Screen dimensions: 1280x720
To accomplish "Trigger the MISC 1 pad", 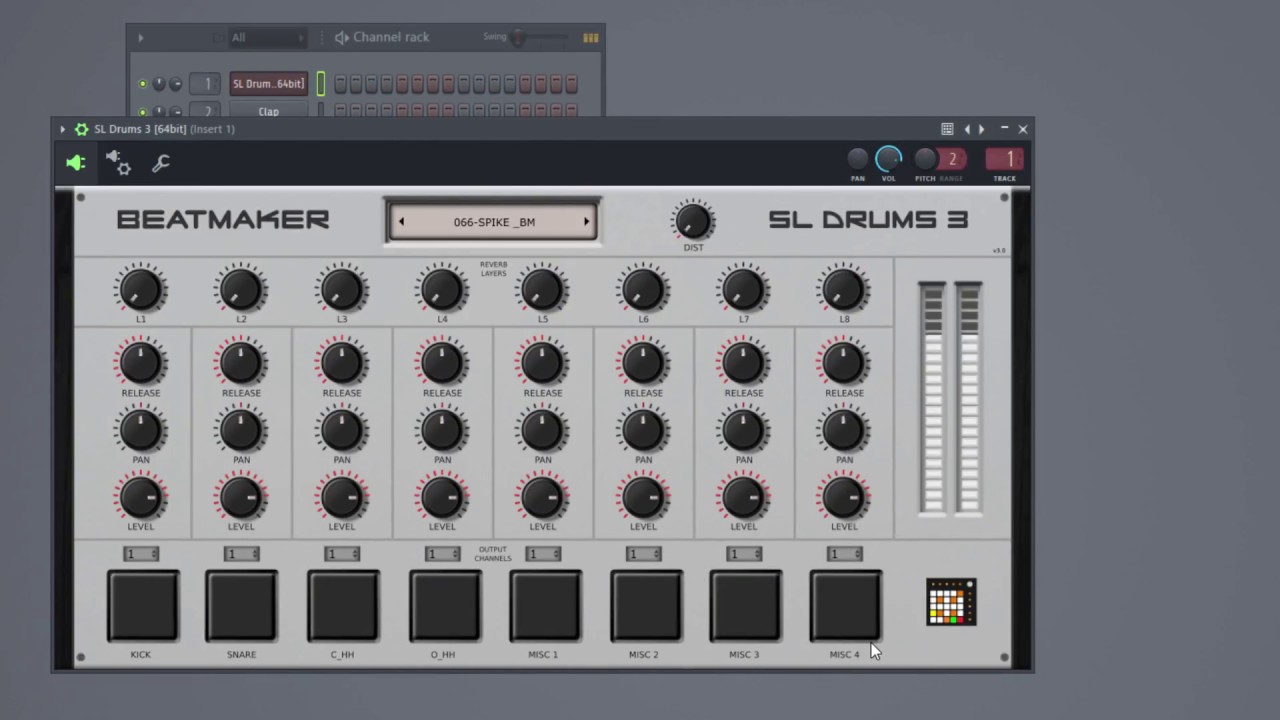I will (x=545, y=605).
